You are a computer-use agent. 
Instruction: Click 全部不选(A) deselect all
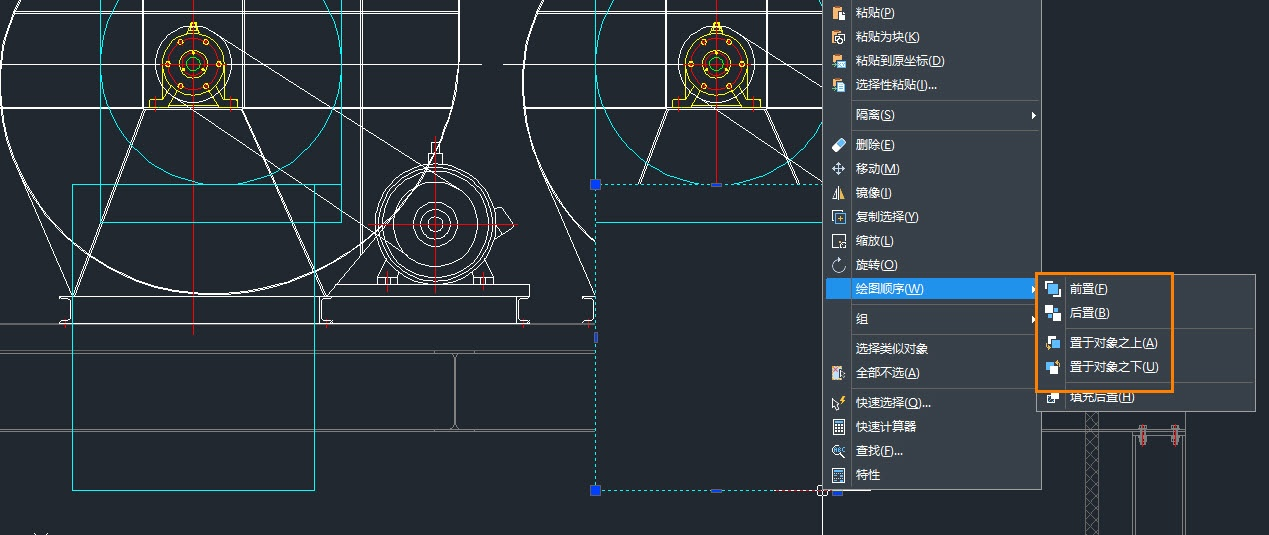931,373
